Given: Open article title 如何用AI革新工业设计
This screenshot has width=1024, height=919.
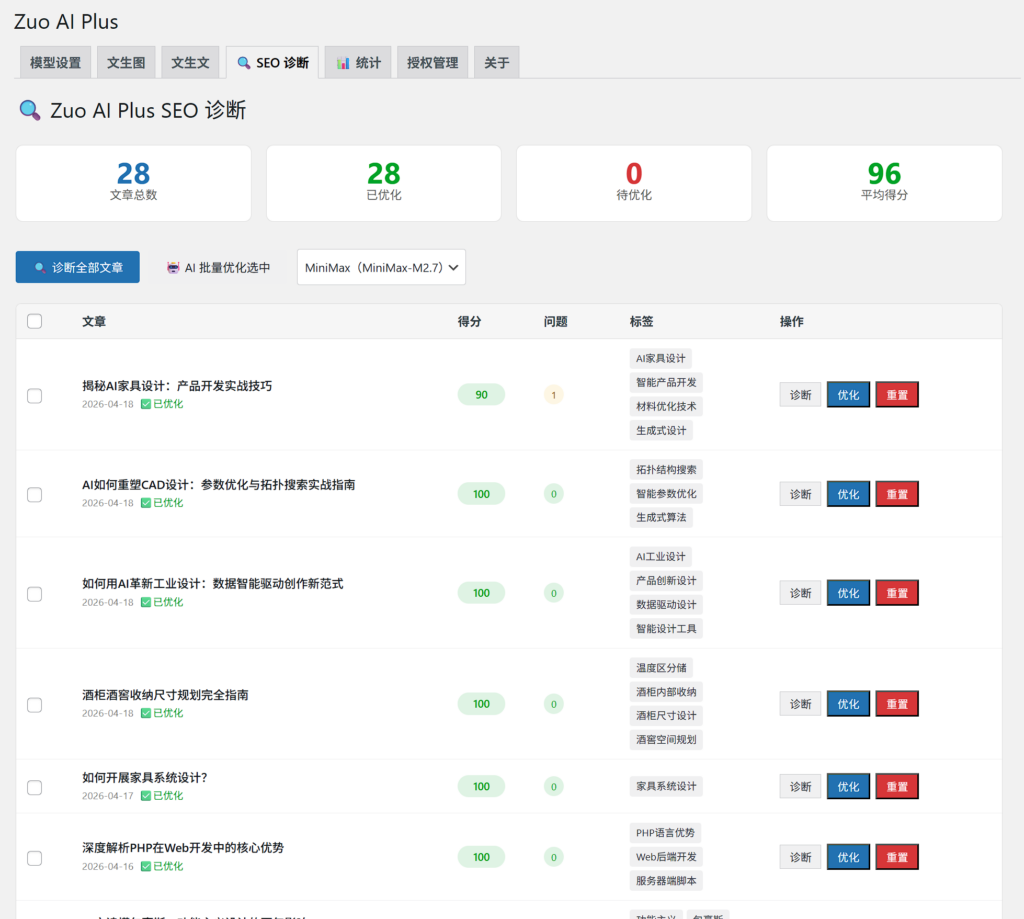Looking at the screenshot, I should [212, 583].
